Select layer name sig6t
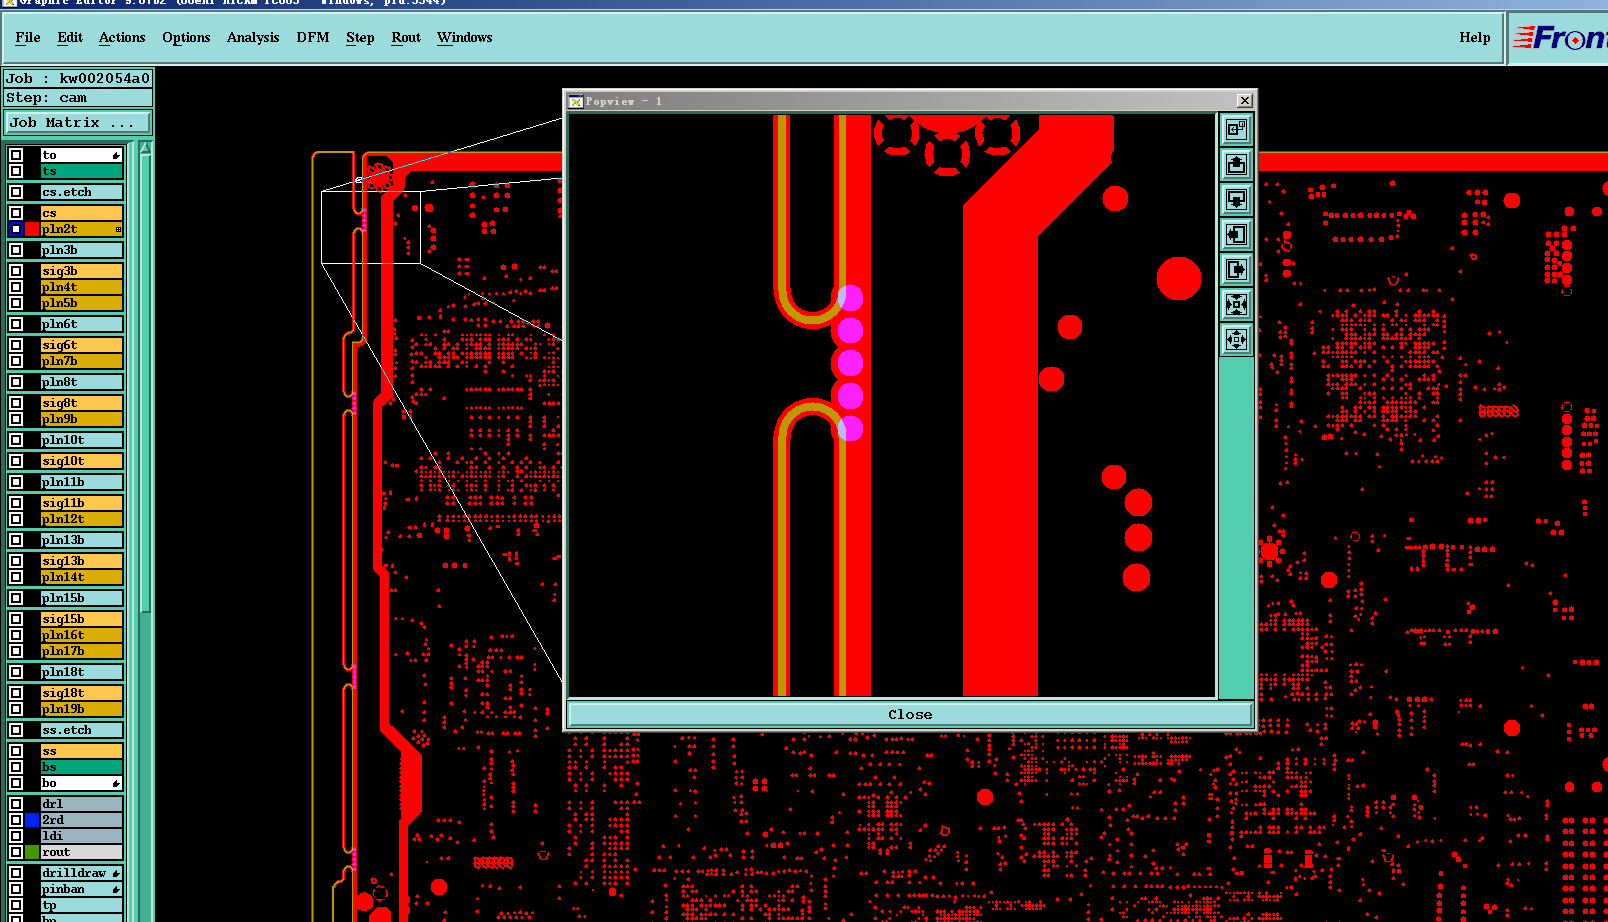Screen dimensions: 1608x922 pyautogui.click(x=81, y=345)
